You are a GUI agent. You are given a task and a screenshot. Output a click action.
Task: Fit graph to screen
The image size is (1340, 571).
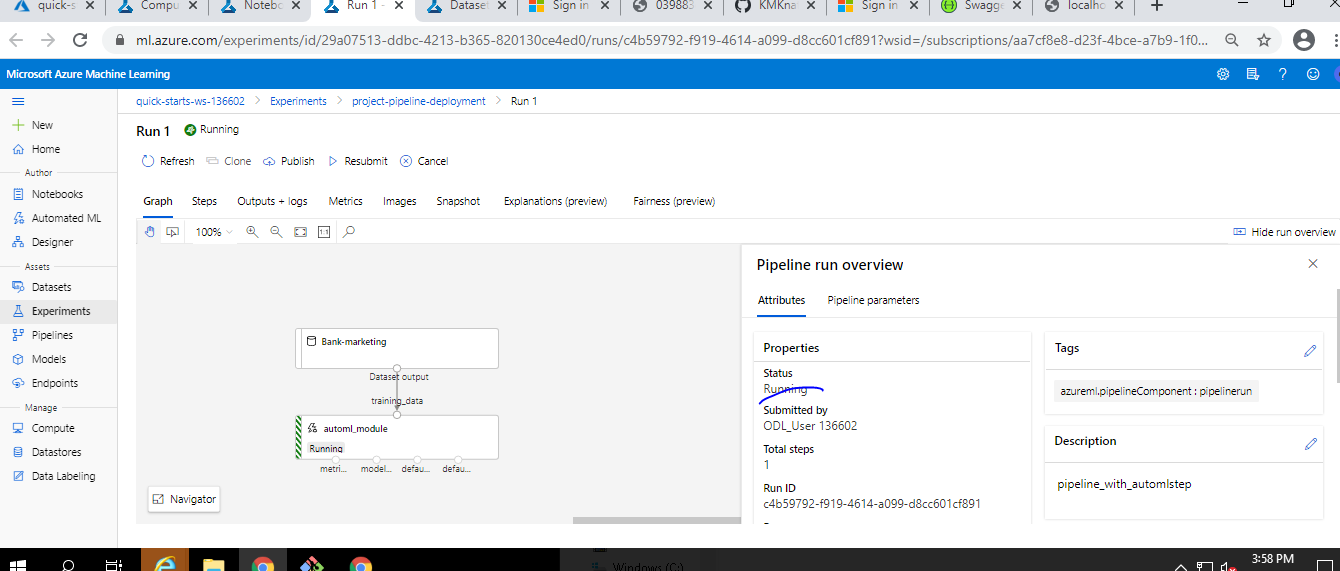(x=300, y=231)
